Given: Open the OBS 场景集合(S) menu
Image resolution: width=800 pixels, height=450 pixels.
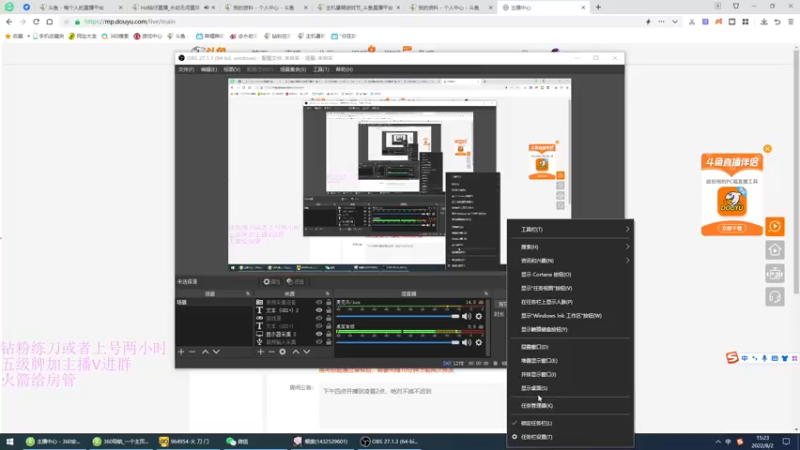Looking at the screenshot, I should click(x=293, y=69).
